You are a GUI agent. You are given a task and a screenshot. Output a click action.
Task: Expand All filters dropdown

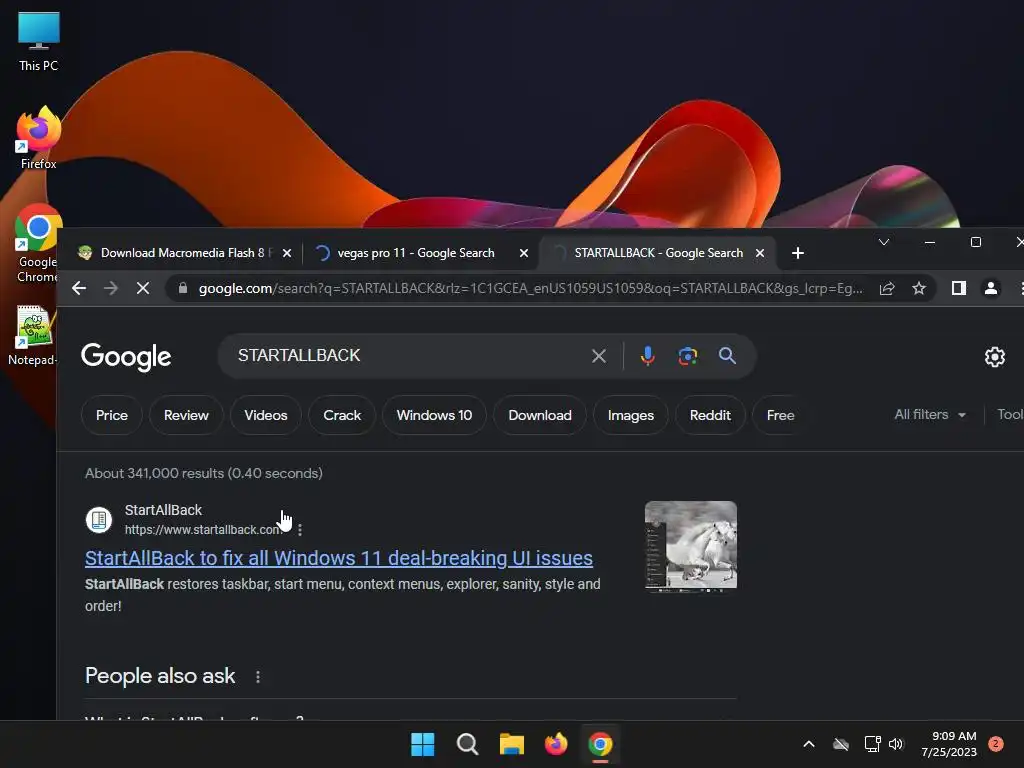pos(930,415)
